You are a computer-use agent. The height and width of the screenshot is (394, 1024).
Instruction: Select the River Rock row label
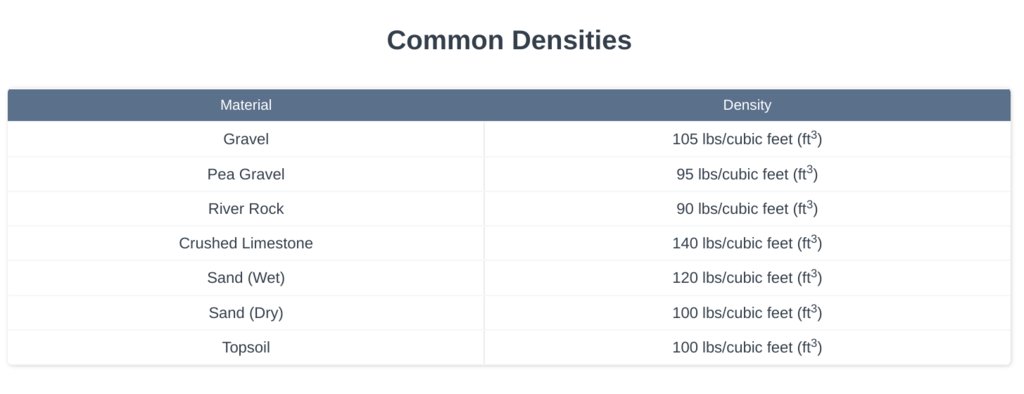click(x=246, y=208)
